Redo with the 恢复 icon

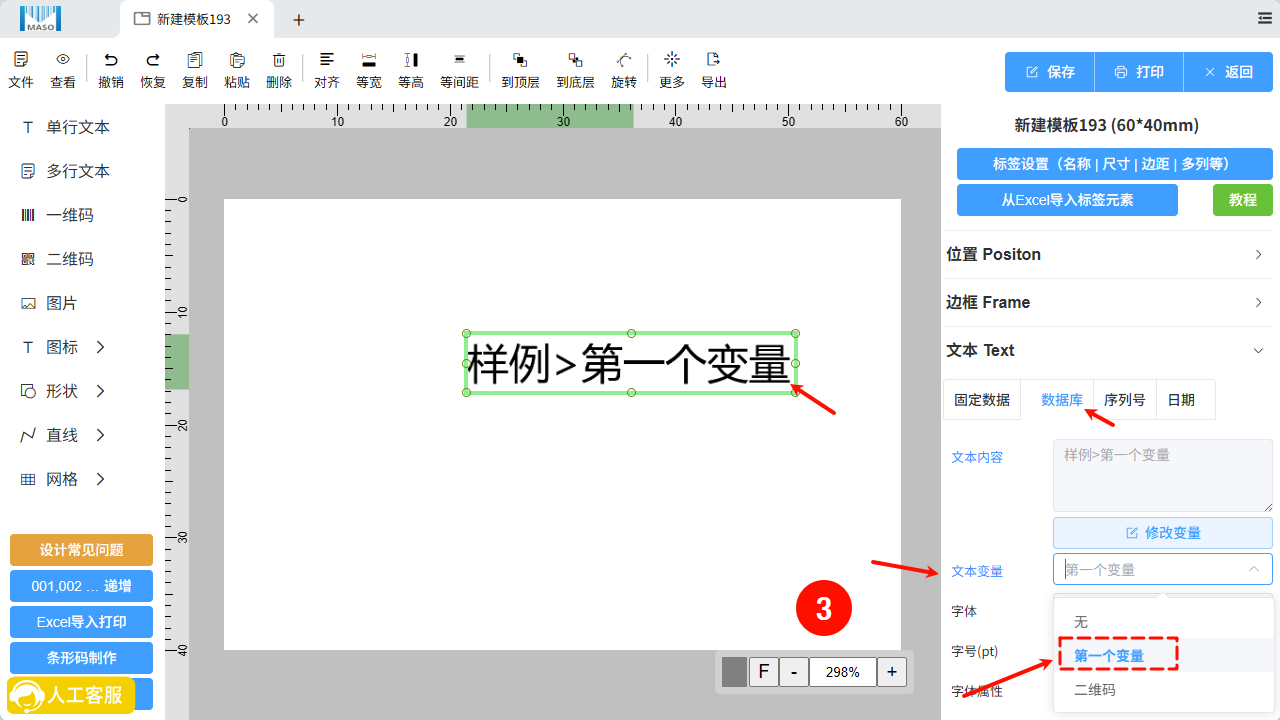point(153,70)
